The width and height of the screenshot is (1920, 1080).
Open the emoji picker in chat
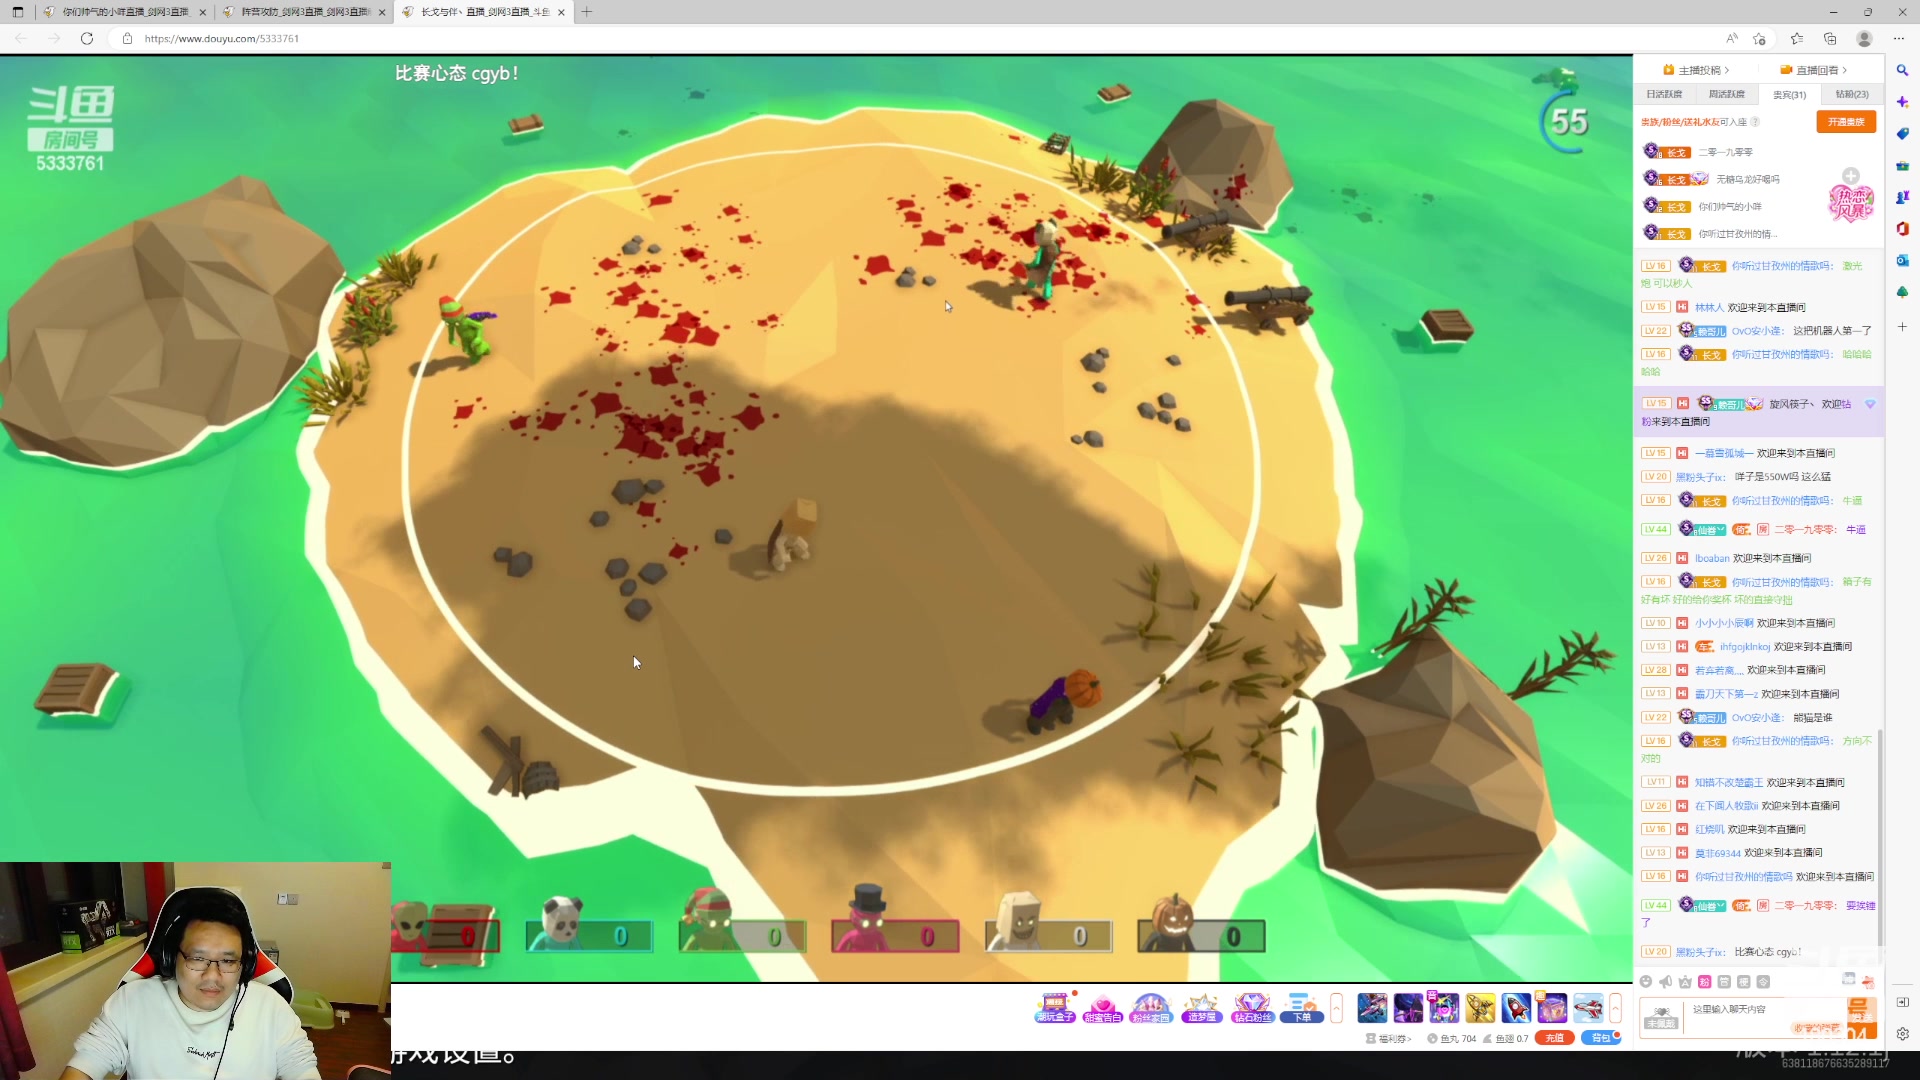1646,982
